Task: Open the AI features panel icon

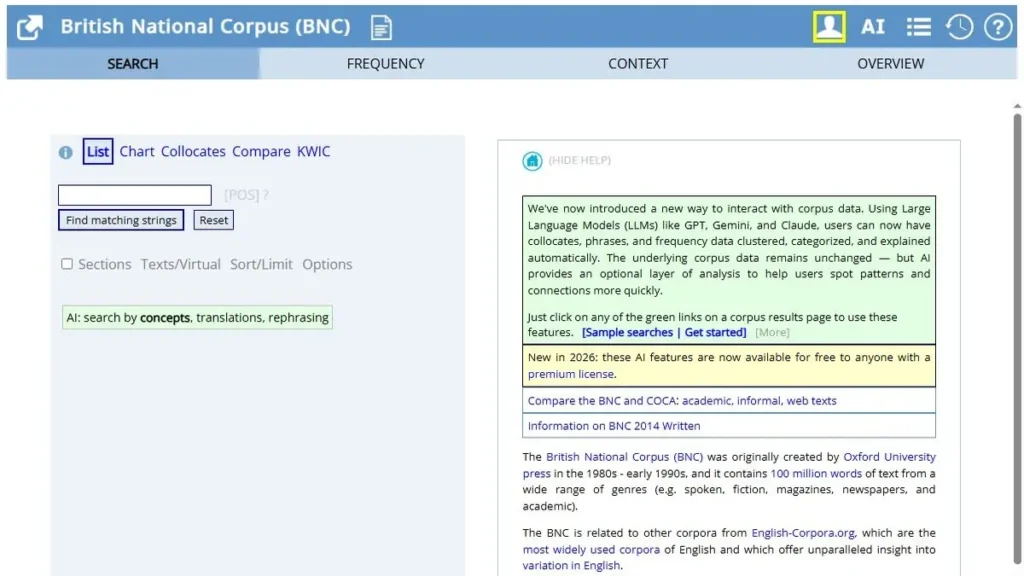Action: coord(872,27)
